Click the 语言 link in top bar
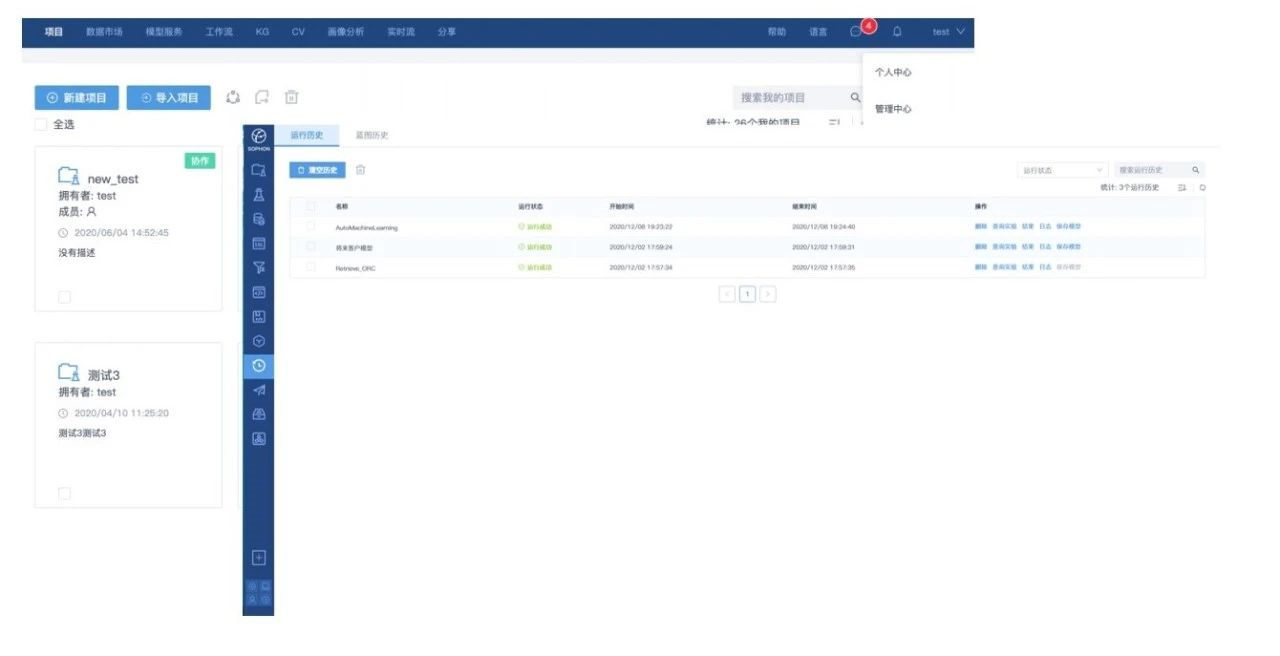The image size is (1280, 656). click(x=818, y=32)
